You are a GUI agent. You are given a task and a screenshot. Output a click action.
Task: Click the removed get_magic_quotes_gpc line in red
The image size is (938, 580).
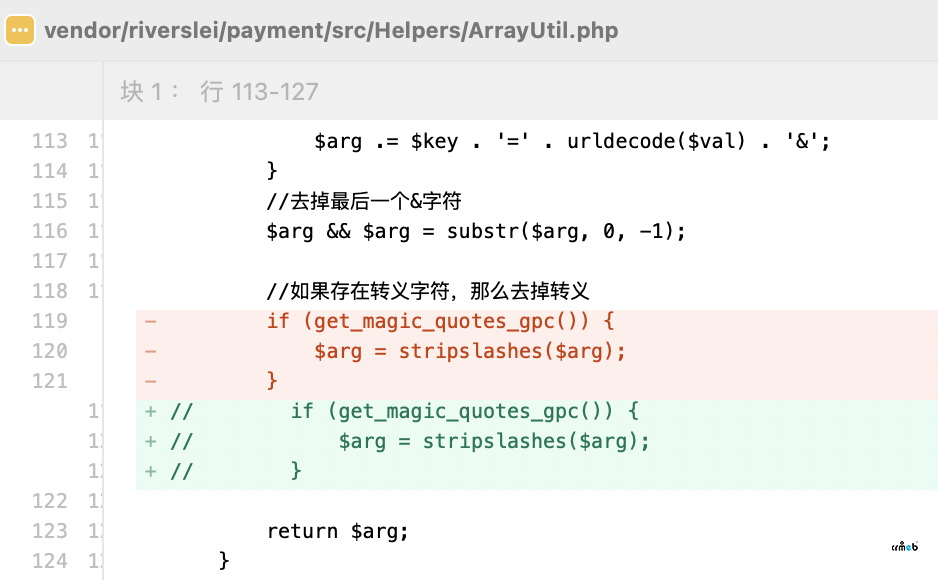tap(440, 322)
